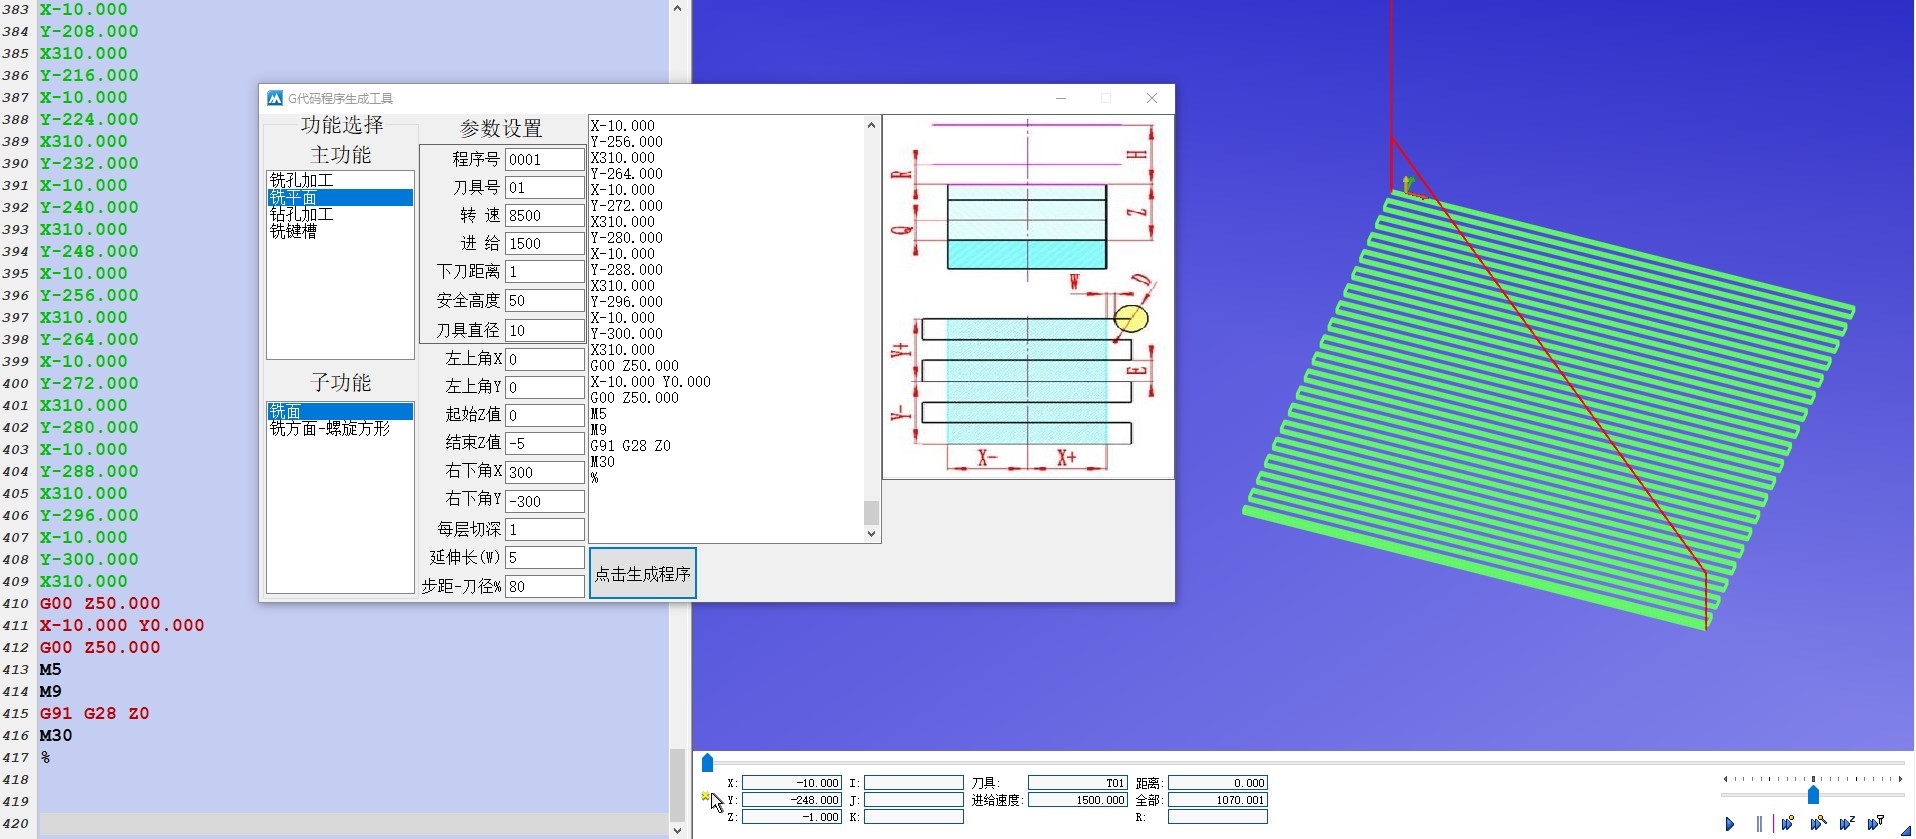Screen dimensions: 1916x839
Task: Choose 铣键槽 from the main functions
Action: point(294,231)
